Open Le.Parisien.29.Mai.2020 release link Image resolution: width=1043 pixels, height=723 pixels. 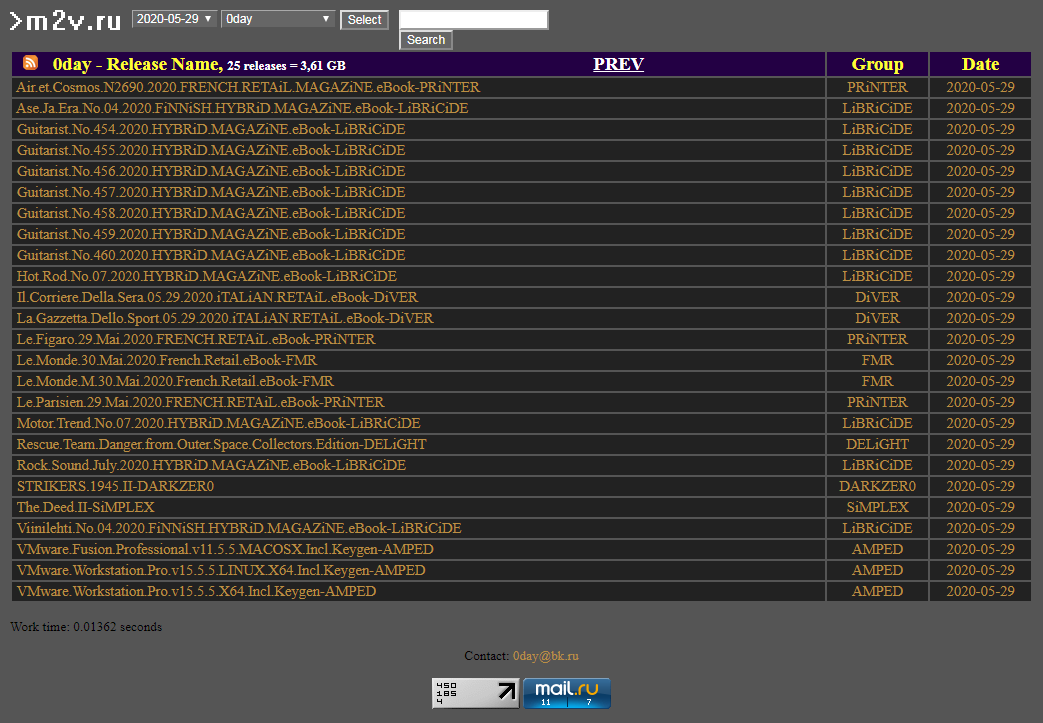pos(200,402)
